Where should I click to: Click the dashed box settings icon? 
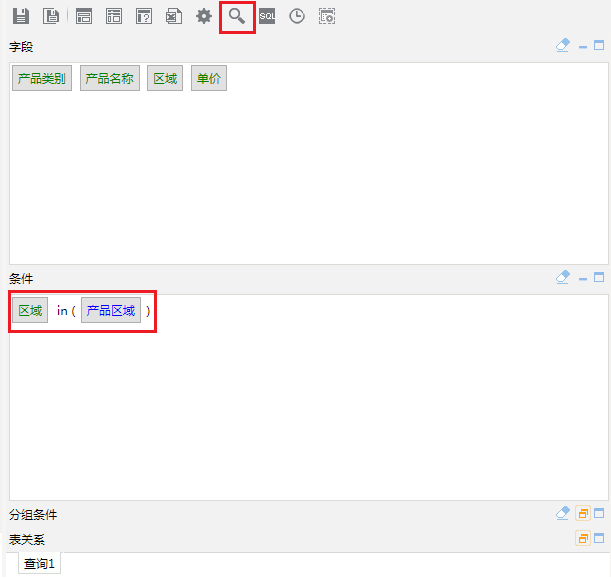327,16
